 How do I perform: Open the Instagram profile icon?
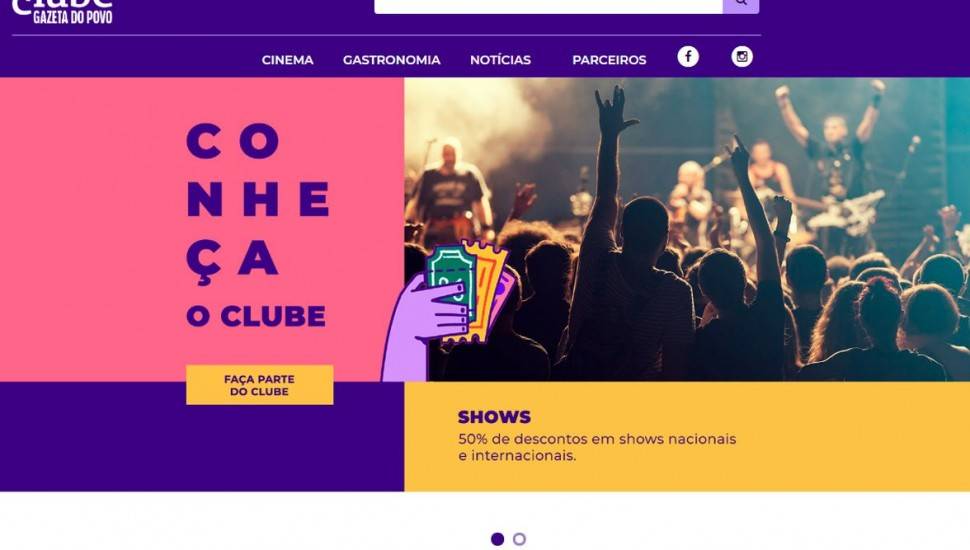click(742, 57)
